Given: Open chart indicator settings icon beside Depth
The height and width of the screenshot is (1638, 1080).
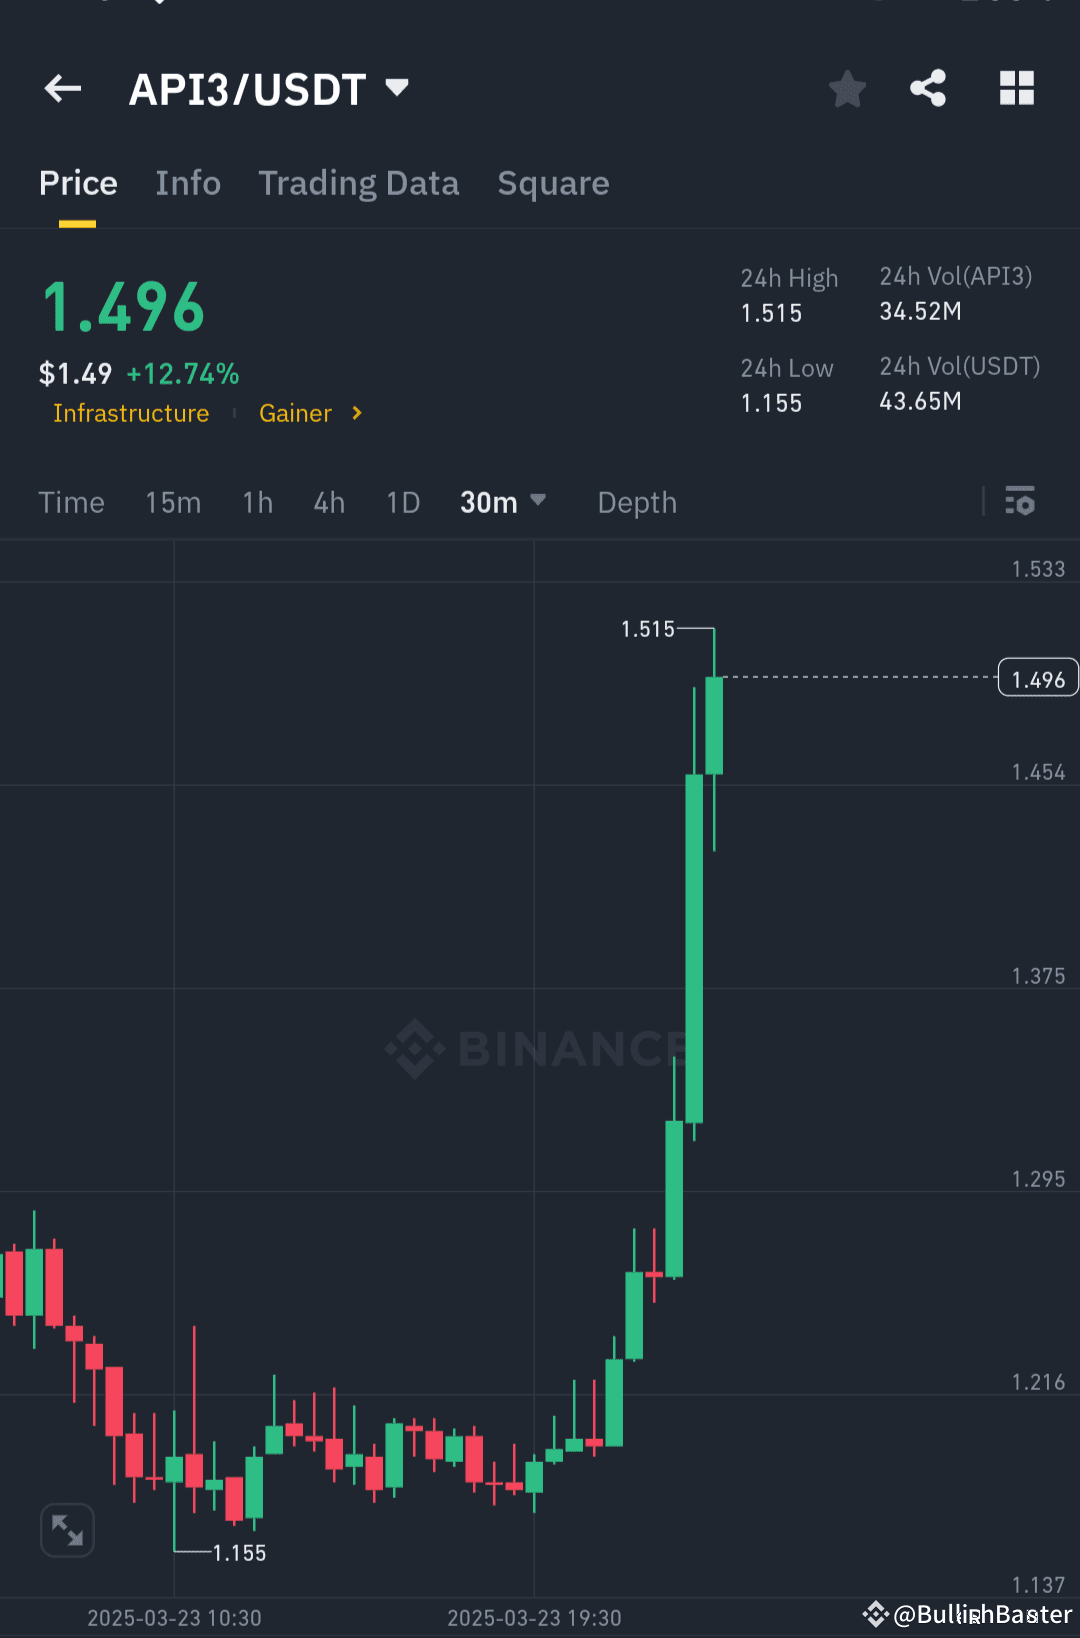Looking at the screenshot, I should pos(1020,502).
